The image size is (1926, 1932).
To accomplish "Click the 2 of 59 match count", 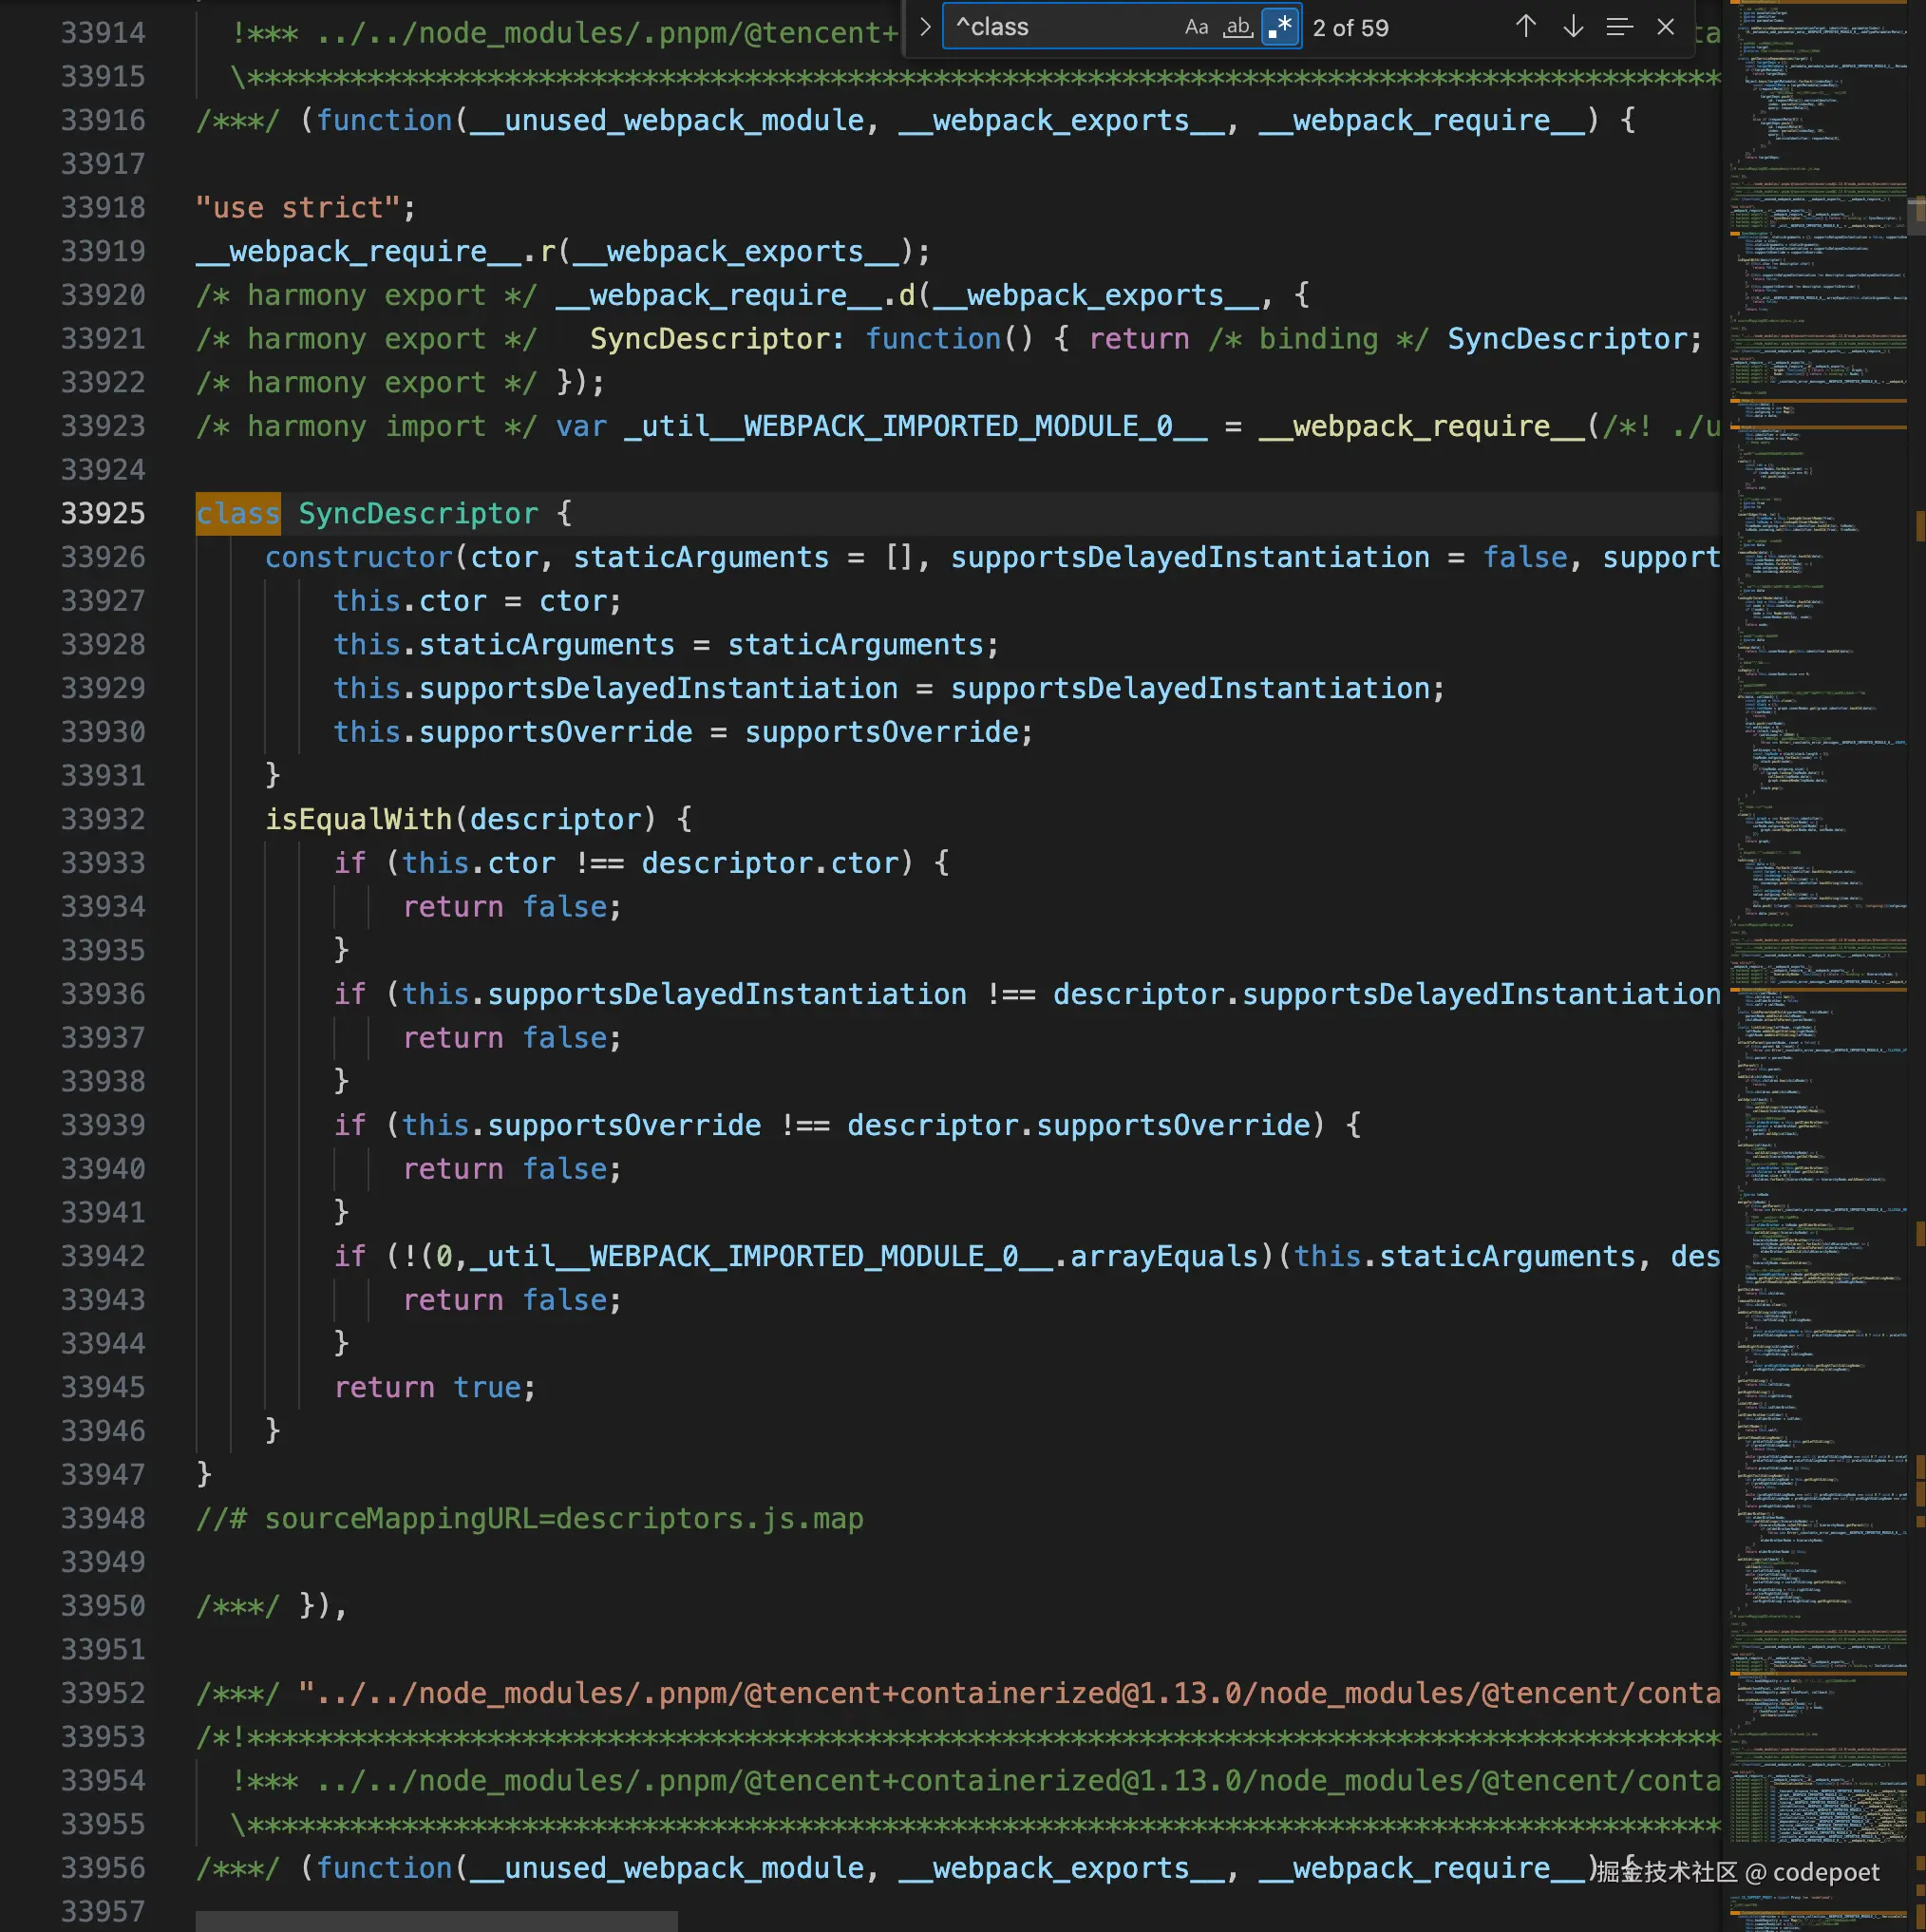I will (x=1350, y=28).
